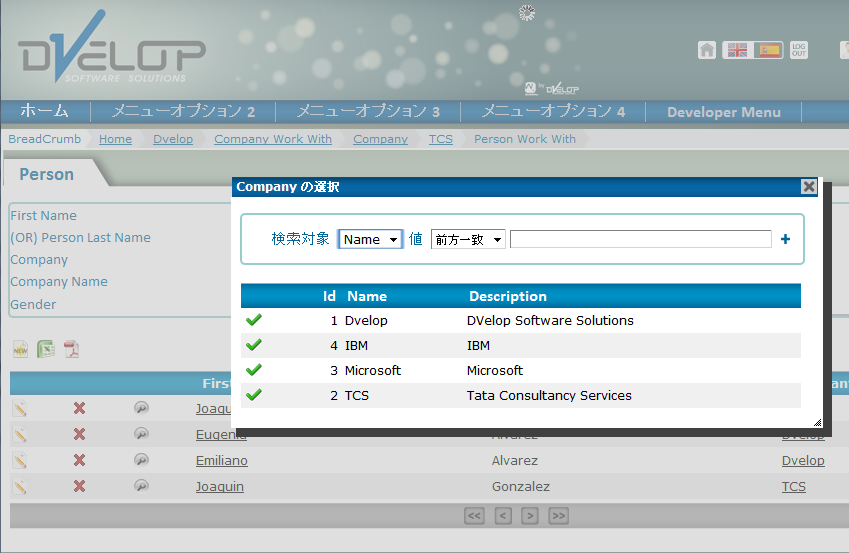This screenshot has height=553, width=849.
Task: Delete the Eugenia row with red X
Action: (80, 434)
